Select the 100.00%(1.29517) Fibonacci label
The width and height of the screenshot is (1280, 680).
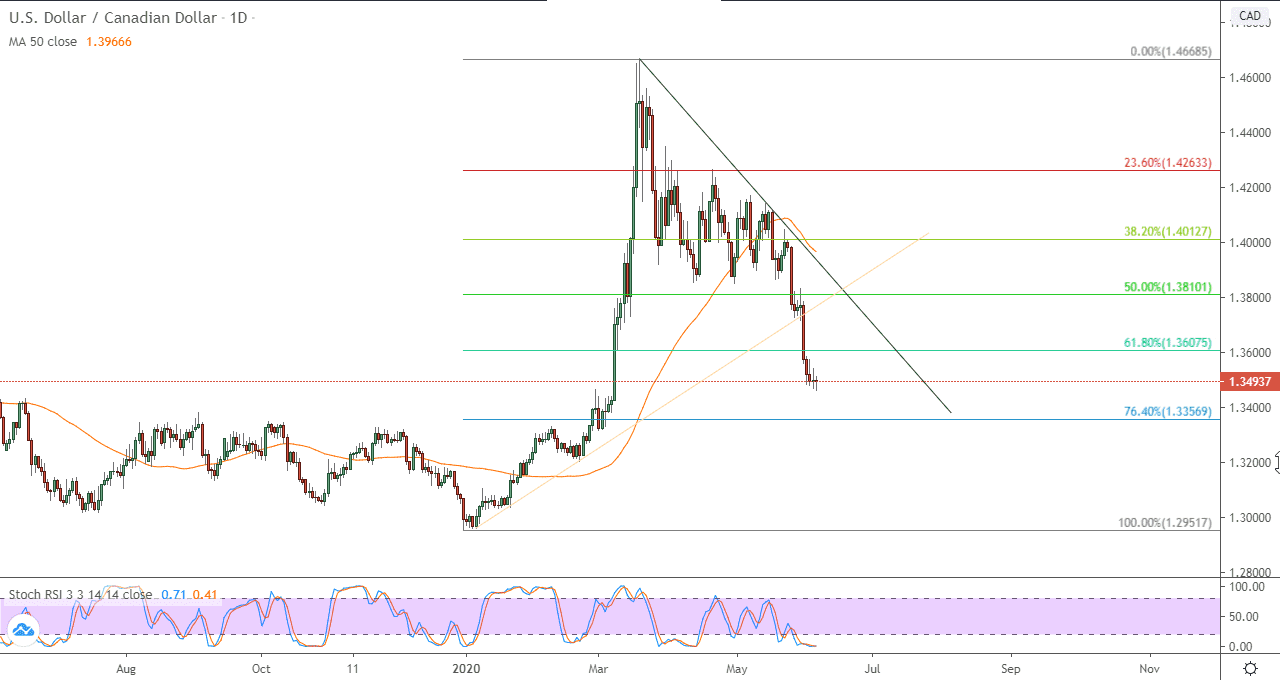[1164, 523]
